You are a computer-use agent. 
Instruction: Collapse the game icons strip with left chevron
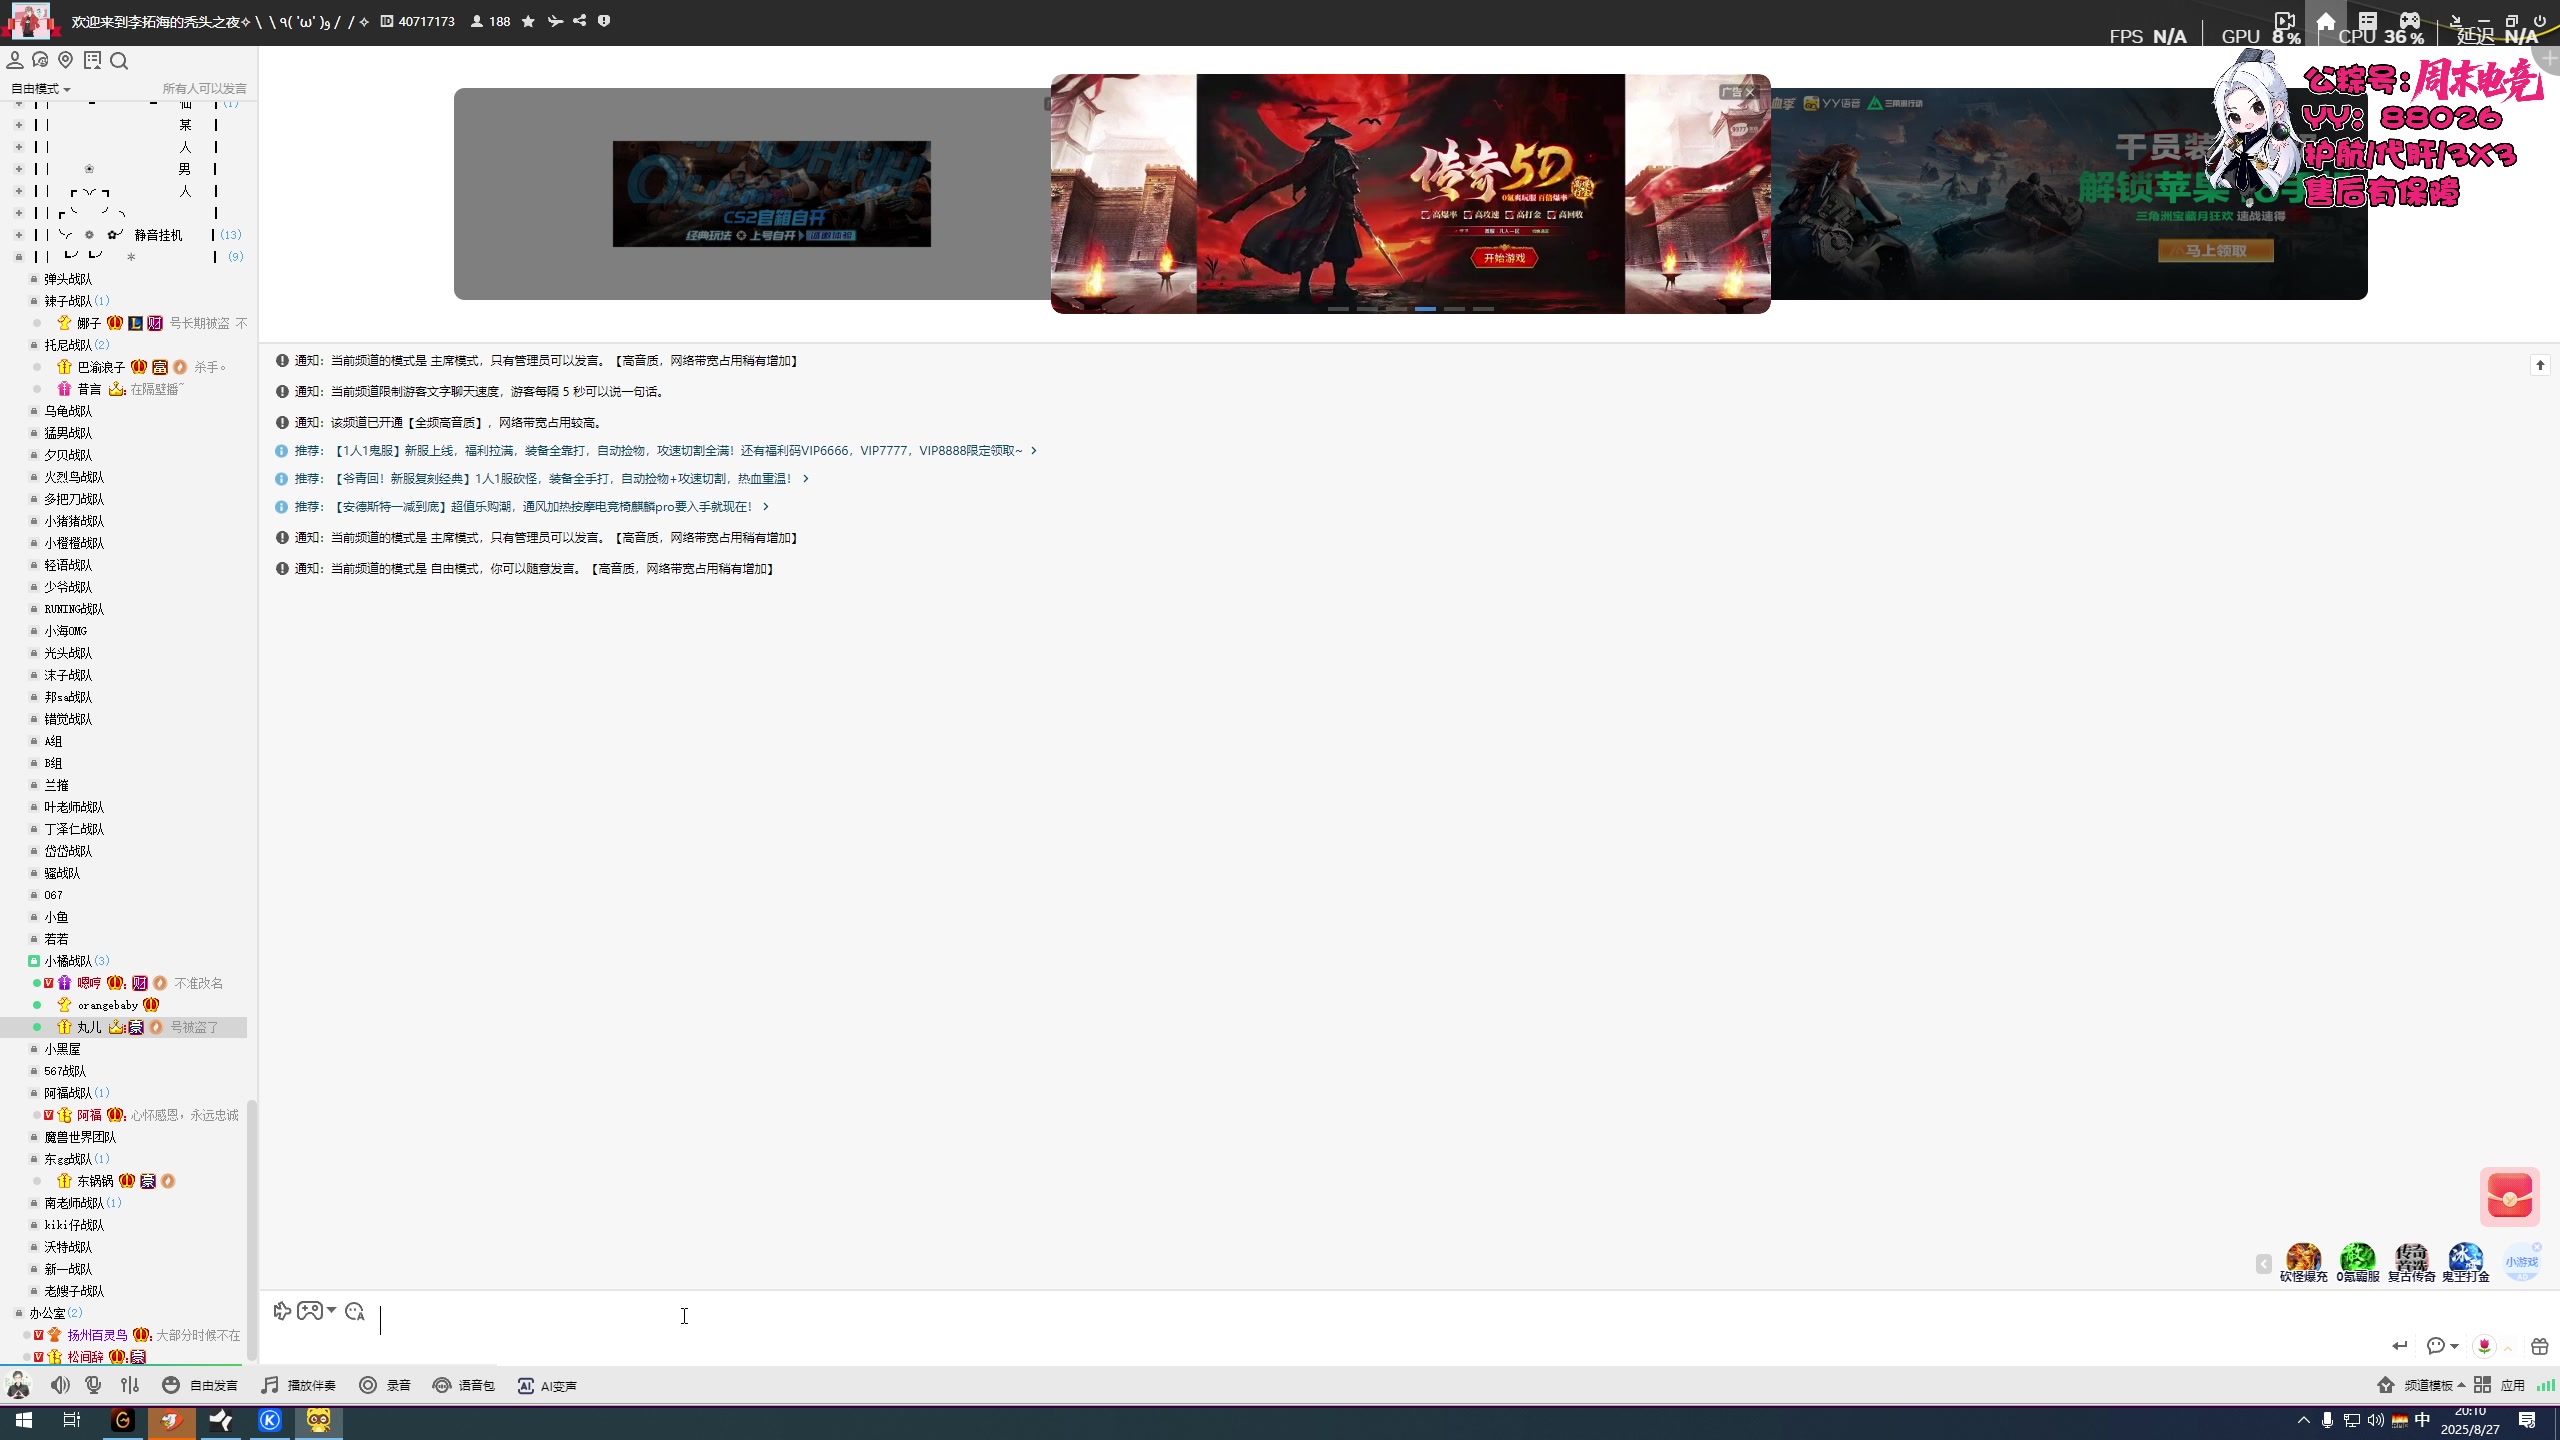click(2264, 1264)
